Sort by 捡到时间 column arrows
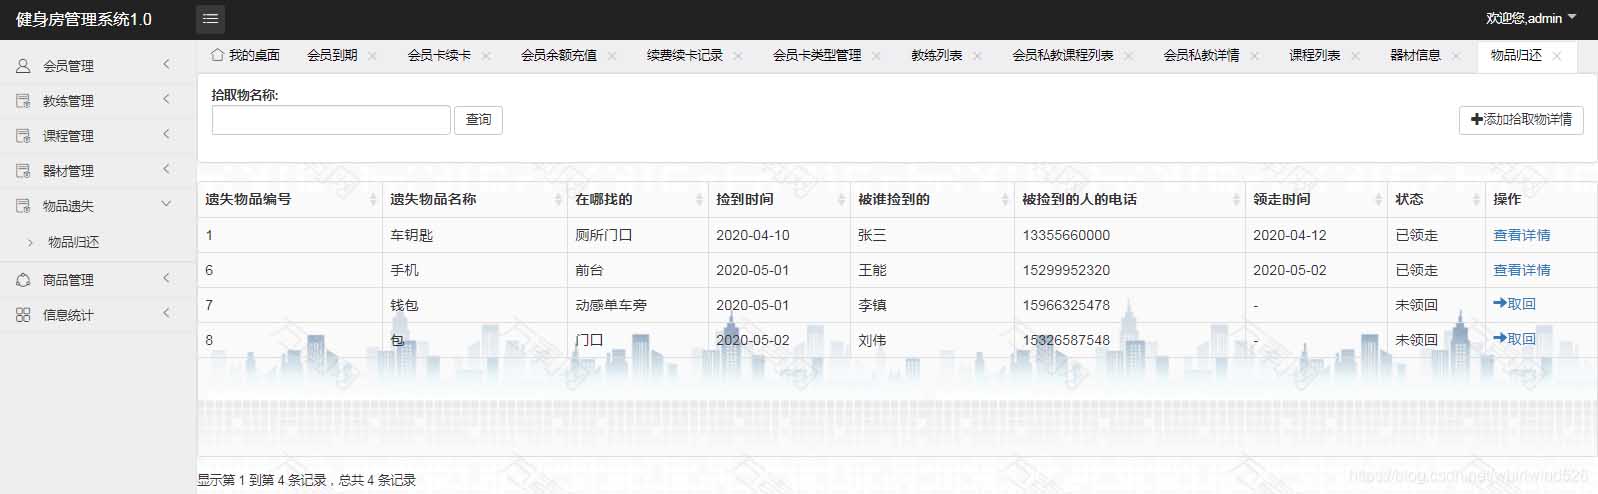 pos(841,200)
